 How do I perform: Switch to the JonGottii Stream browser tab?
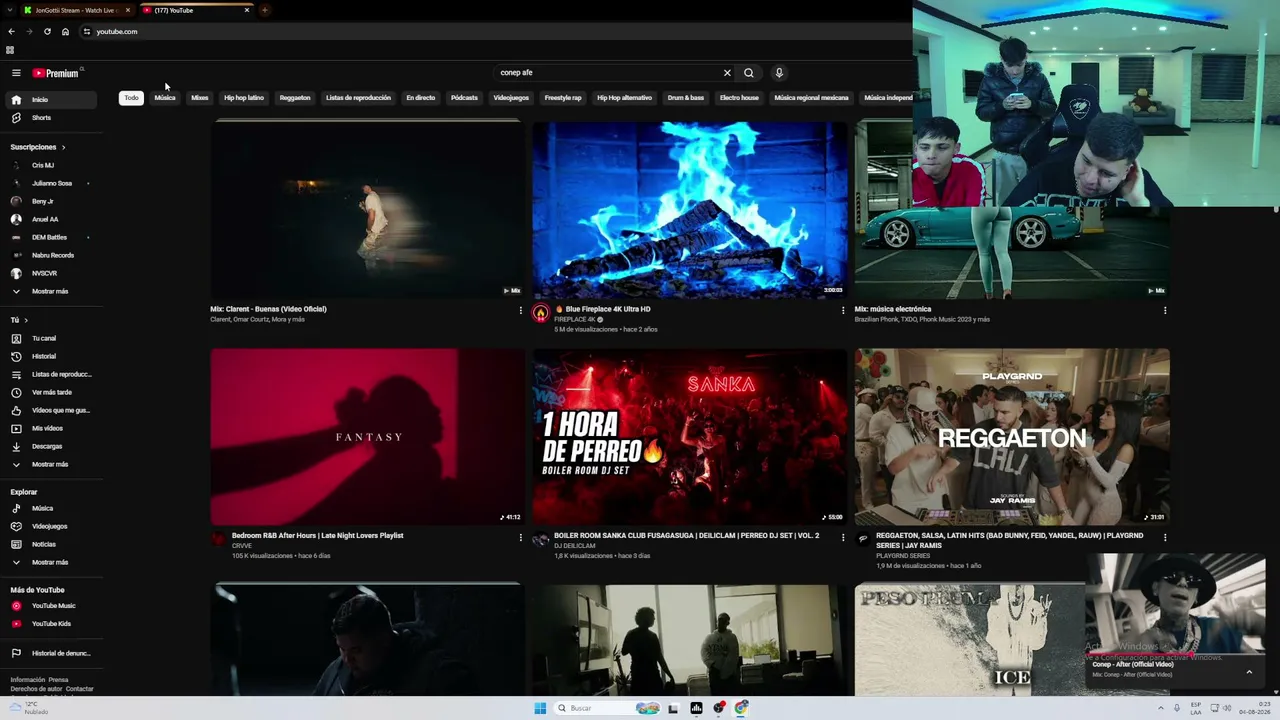pyautogui.click(x=77, y=10)
